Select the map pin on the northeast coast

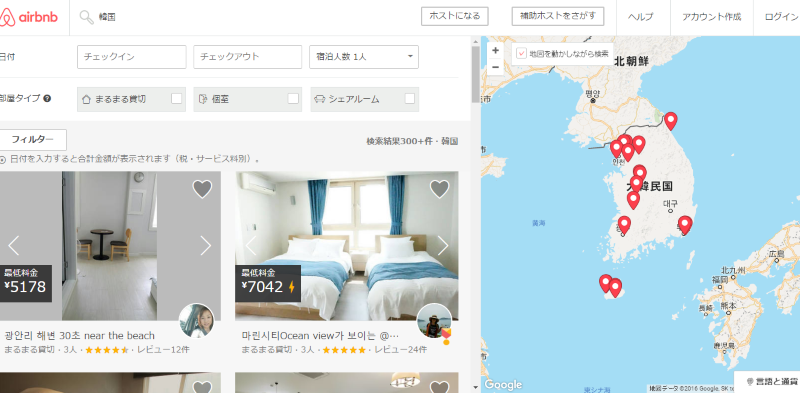(670, 120)
